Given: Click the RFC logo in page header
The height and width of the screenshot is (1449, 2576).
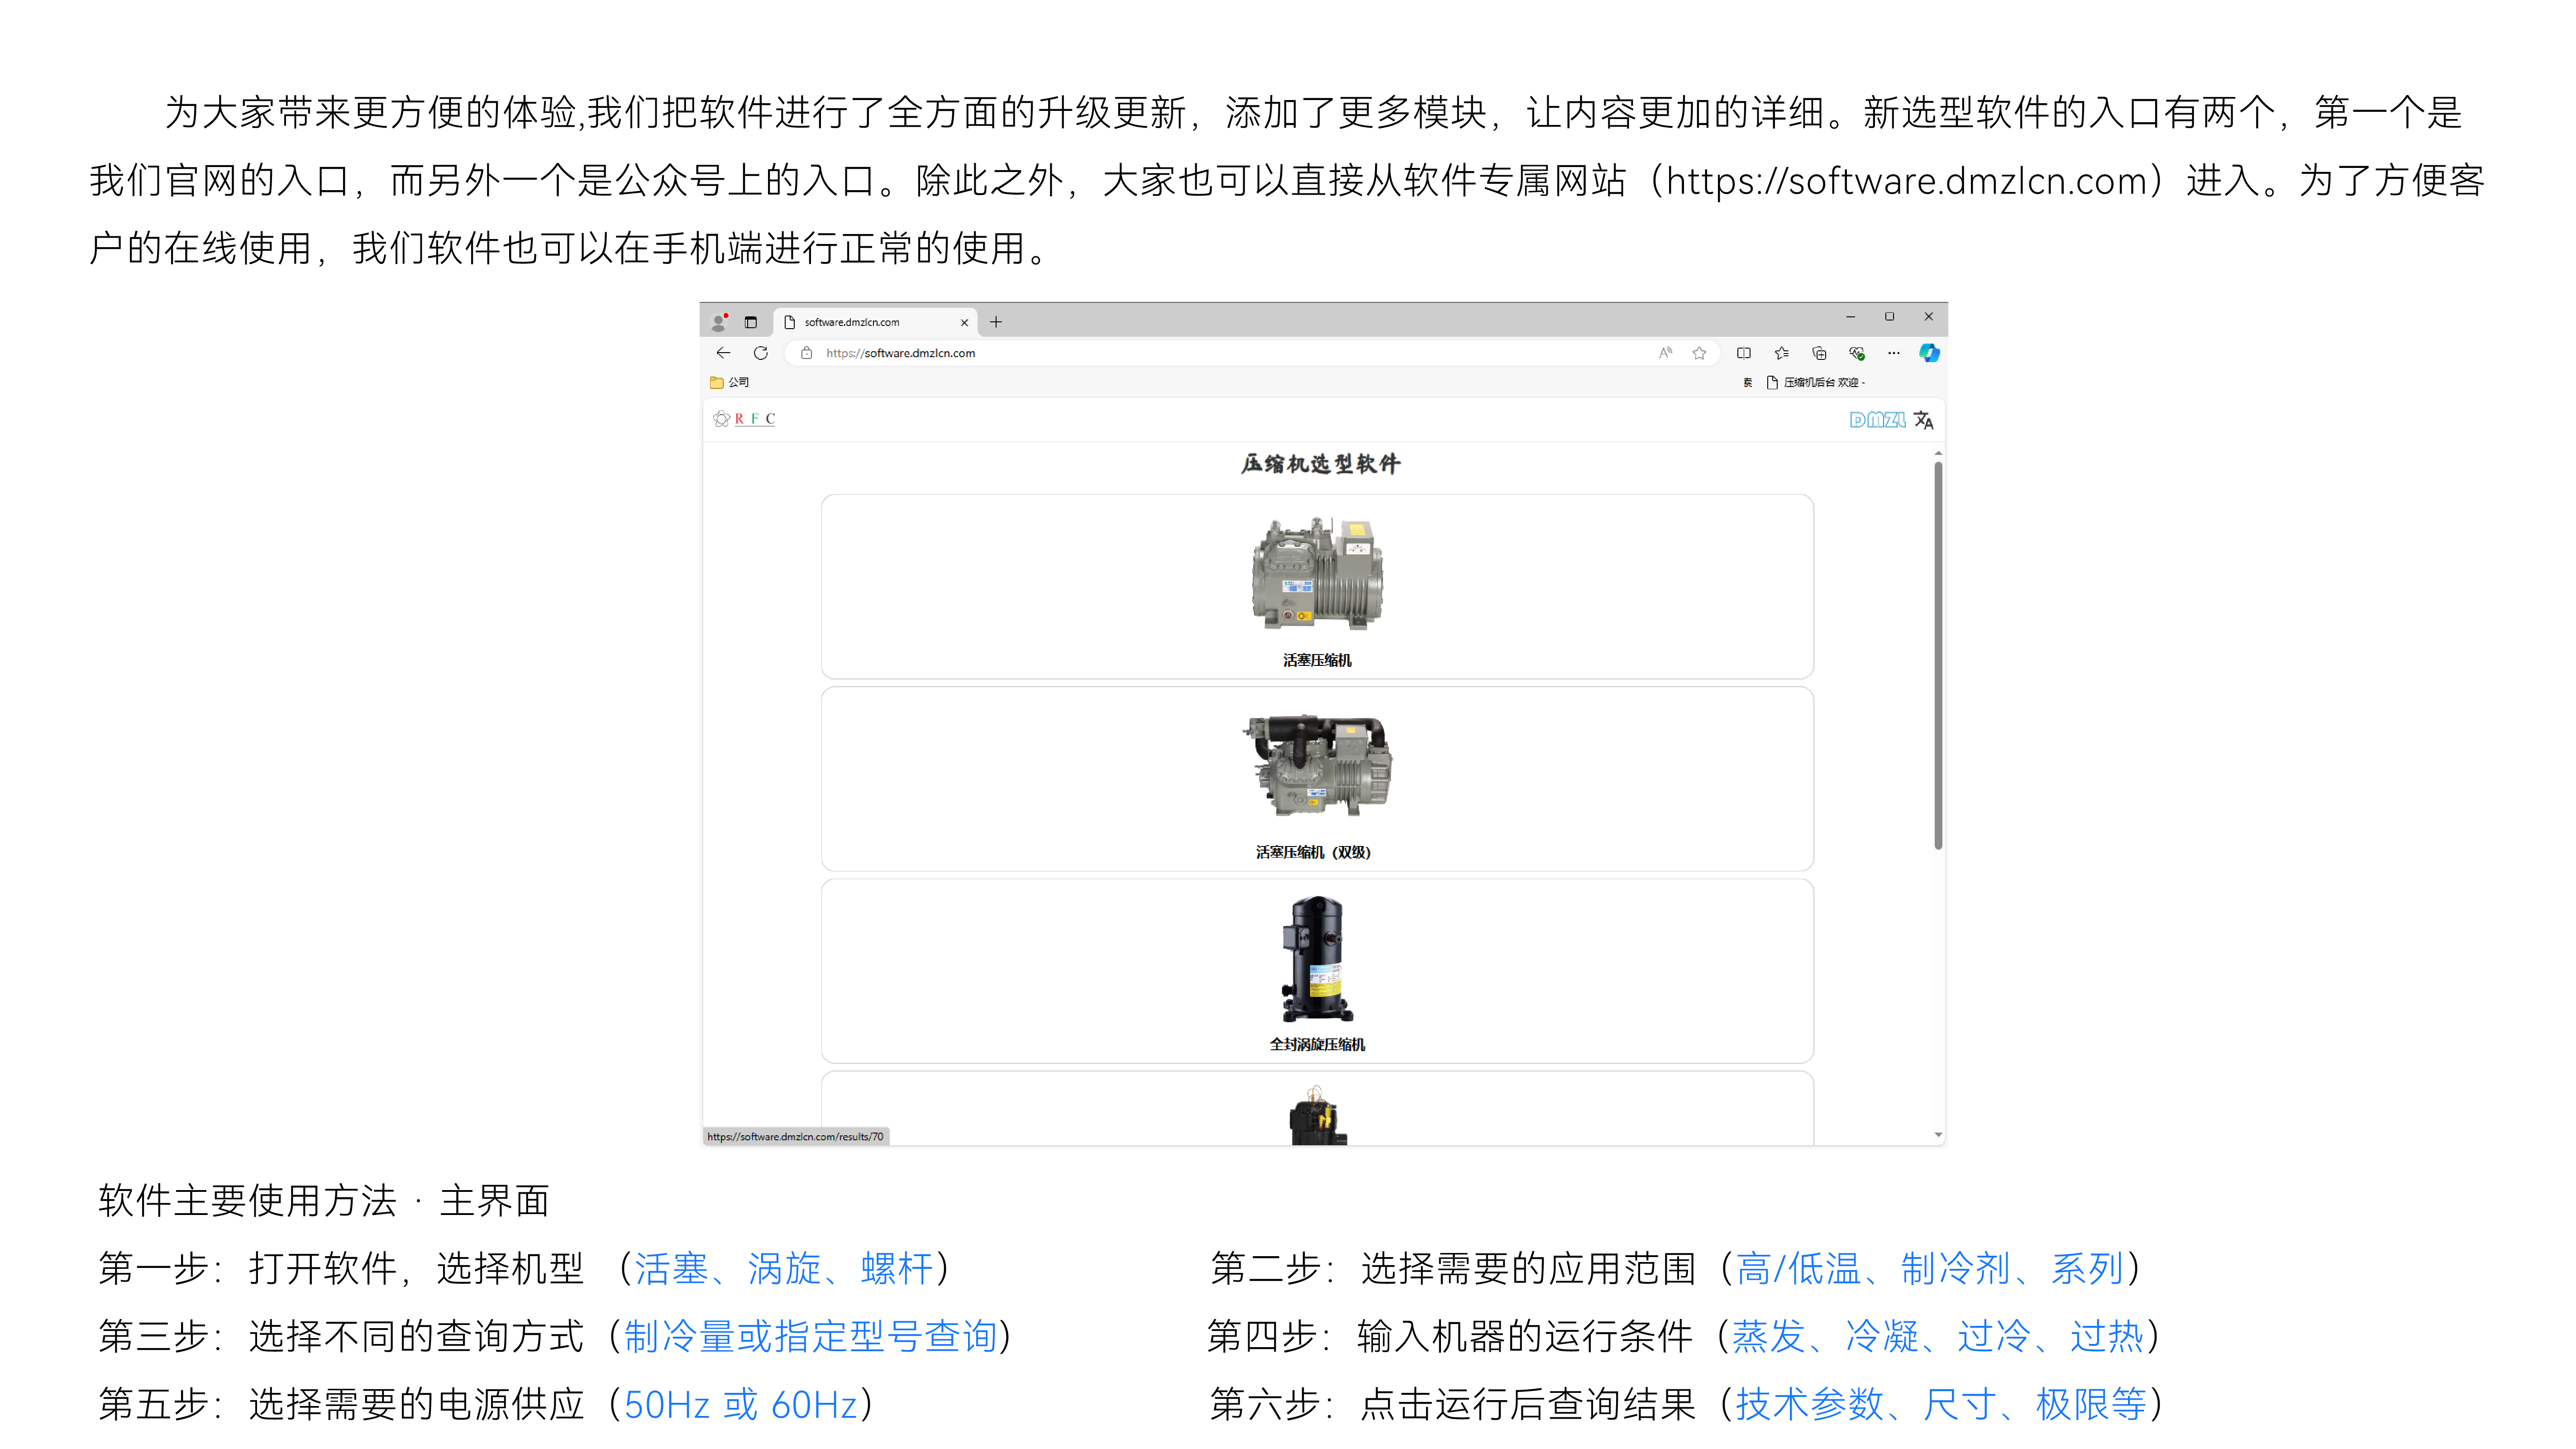Looking at the screenshot, I should click(x=744, y=419).
